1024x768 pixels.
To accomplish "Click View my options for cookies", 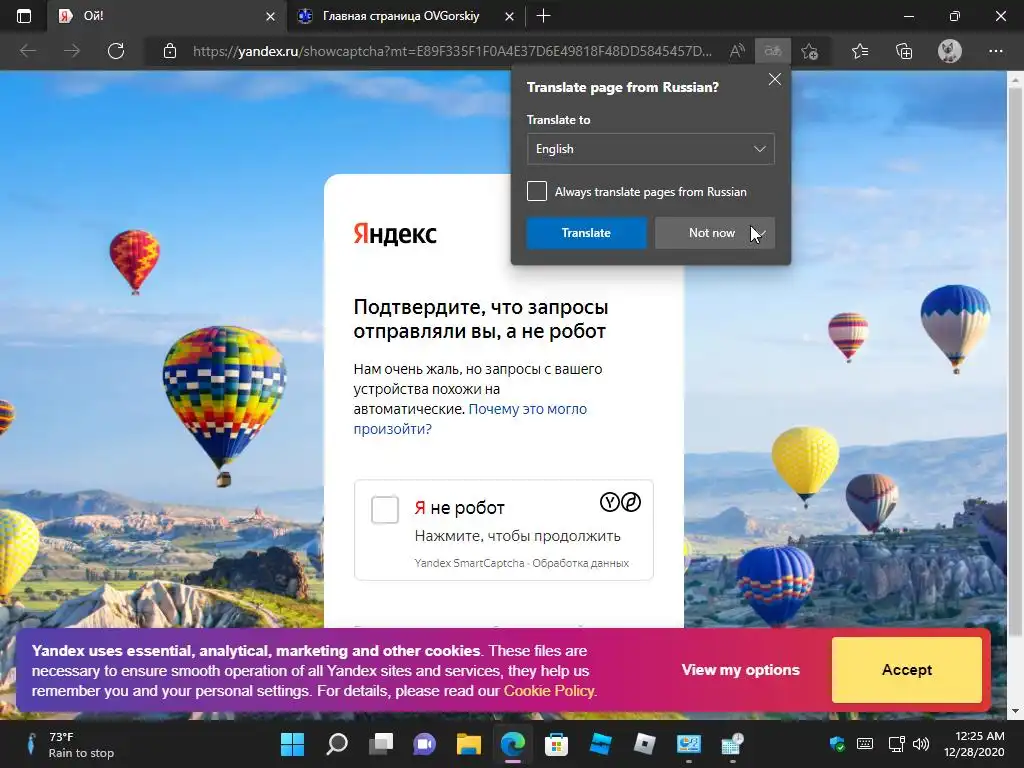I will 741,670.
